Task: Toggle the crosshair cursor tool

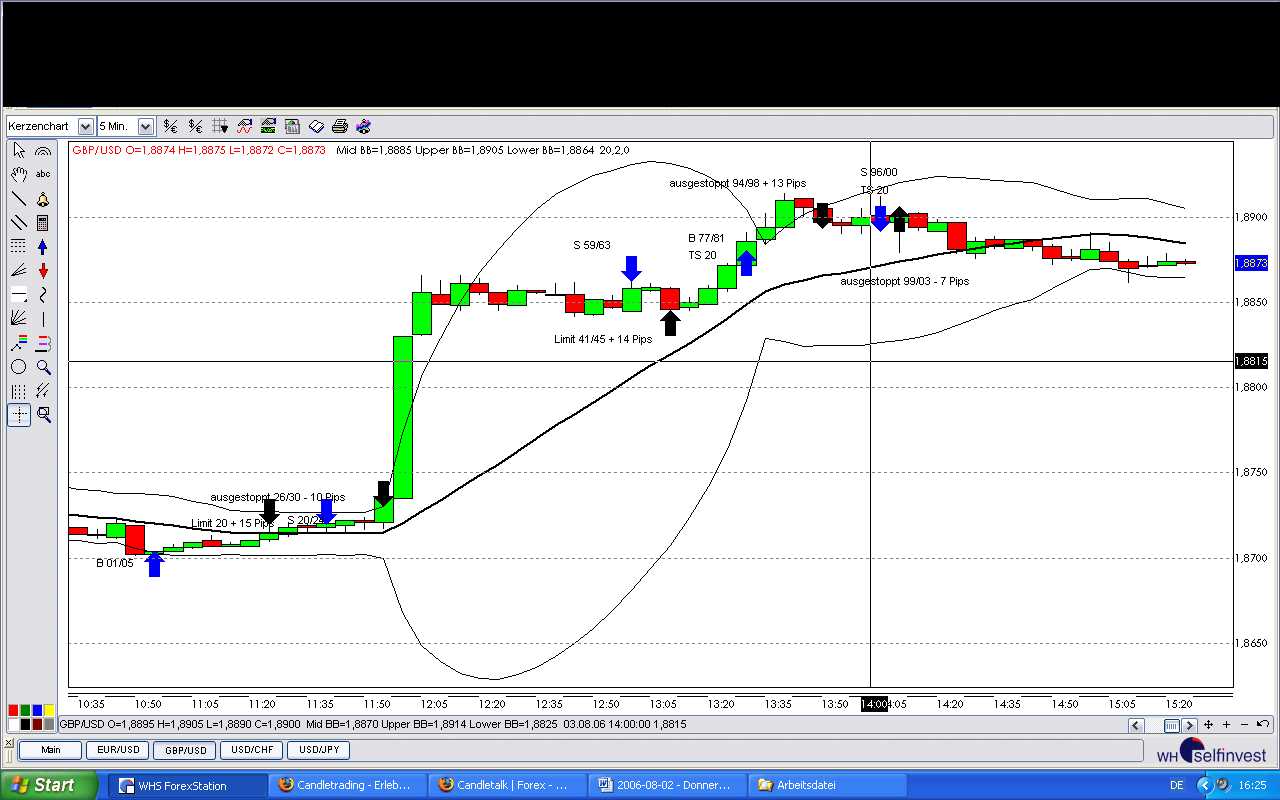Action: click(19, 415)
